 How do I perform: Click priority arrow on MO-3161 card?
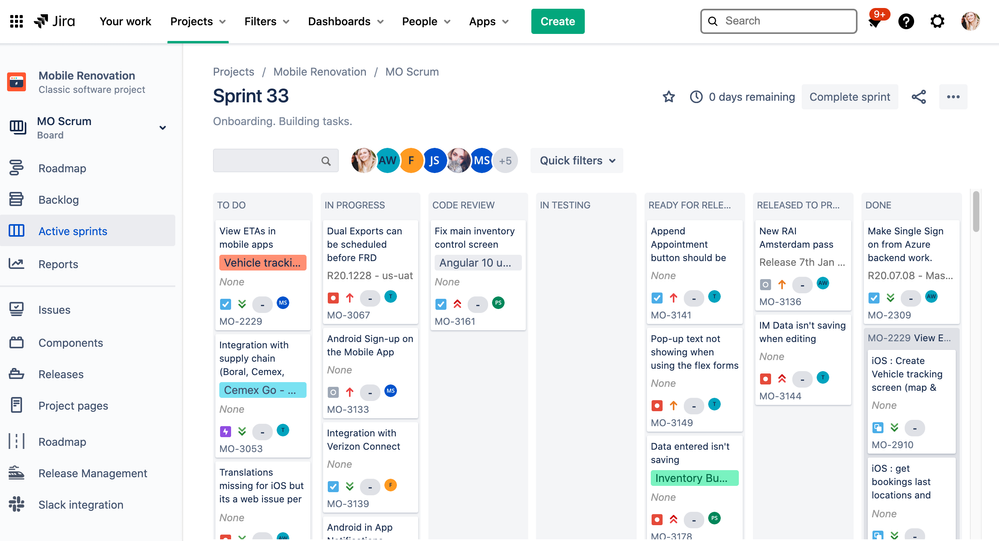pos(457,304)
